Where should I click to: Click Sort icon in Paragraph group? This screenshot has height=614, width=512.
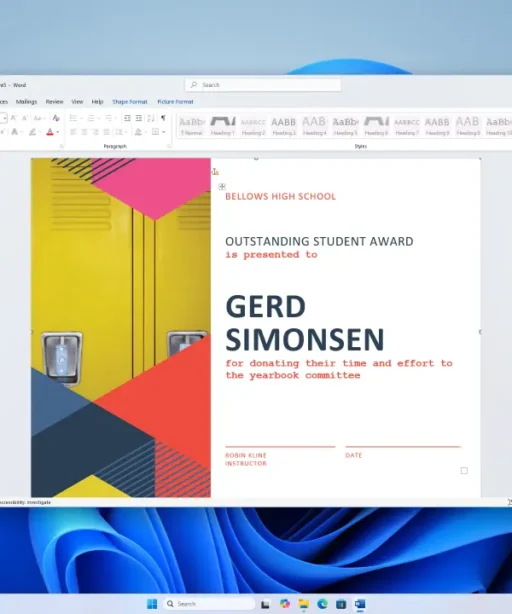151,118
